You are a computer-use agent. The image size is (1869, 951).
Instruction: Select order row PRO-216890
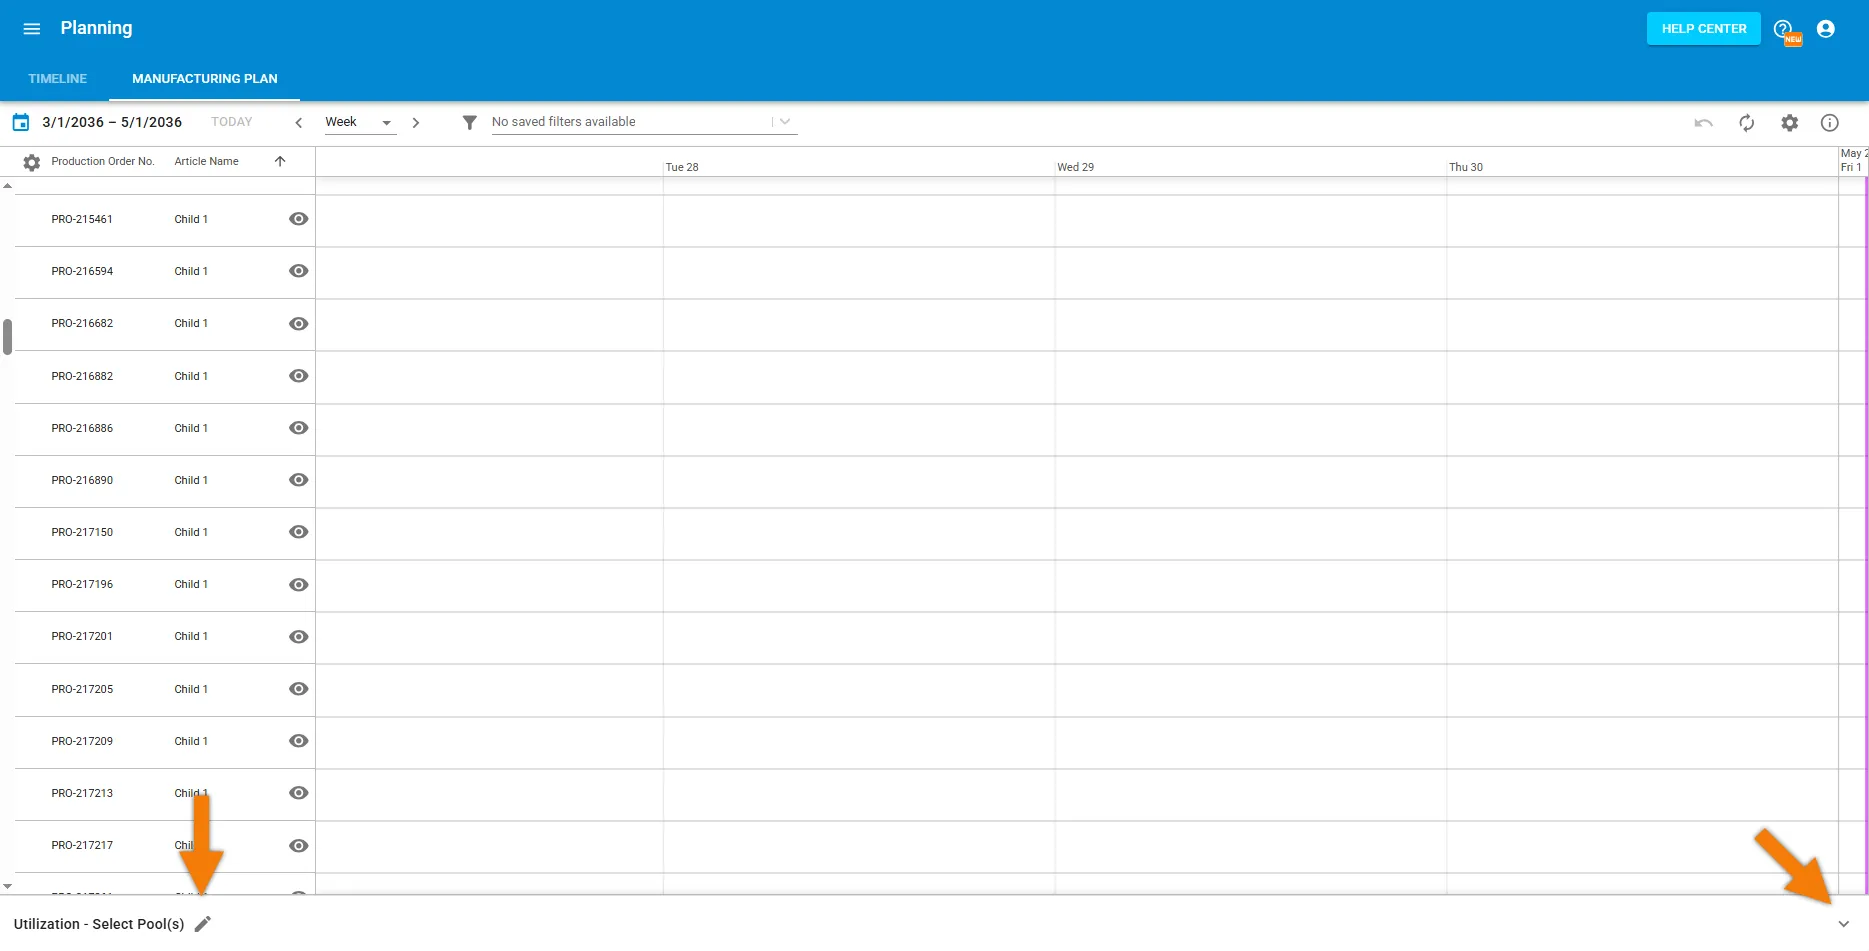pyautogui.click(x=165, y=480)
